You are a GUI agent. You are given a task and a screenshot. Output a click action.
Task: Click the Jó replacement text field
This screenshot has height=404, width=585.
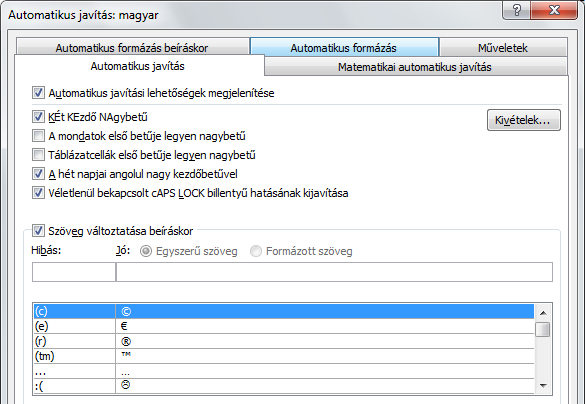coord(334,272)
